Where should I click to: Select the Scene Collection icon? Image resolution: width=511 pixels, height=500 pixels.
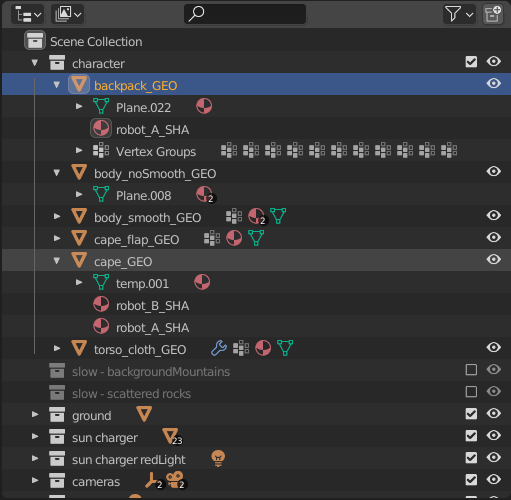point(35,41)
